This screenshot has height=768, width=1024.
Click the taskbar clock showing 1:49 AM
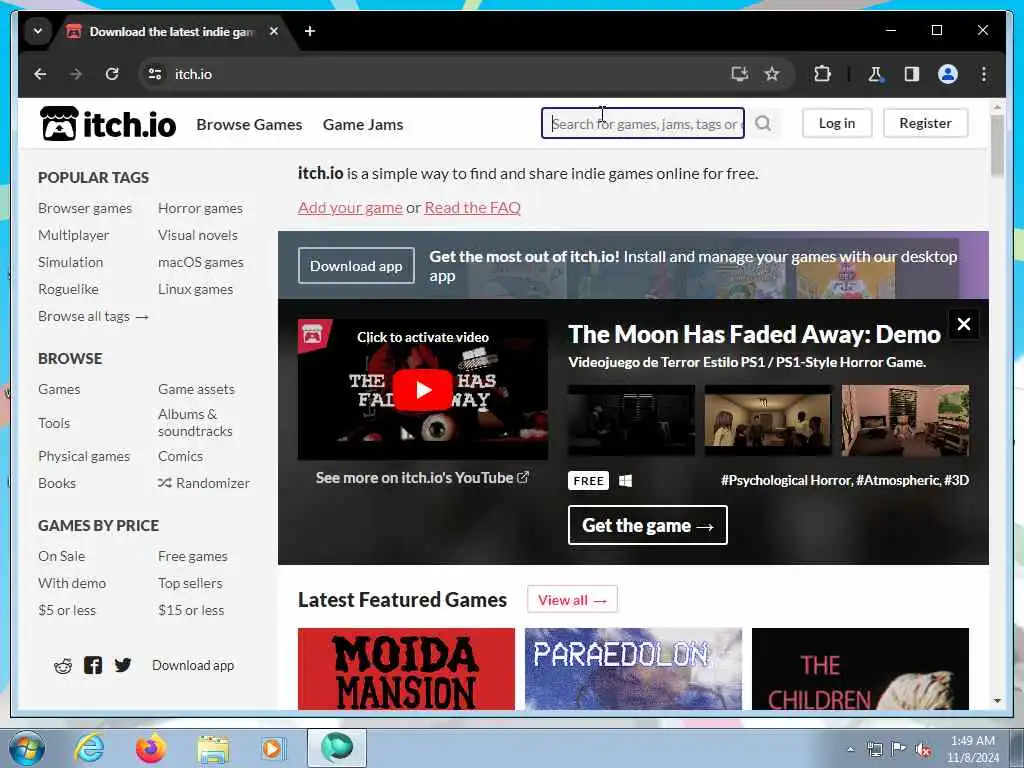pyautogui.click(x=972, y=749)
